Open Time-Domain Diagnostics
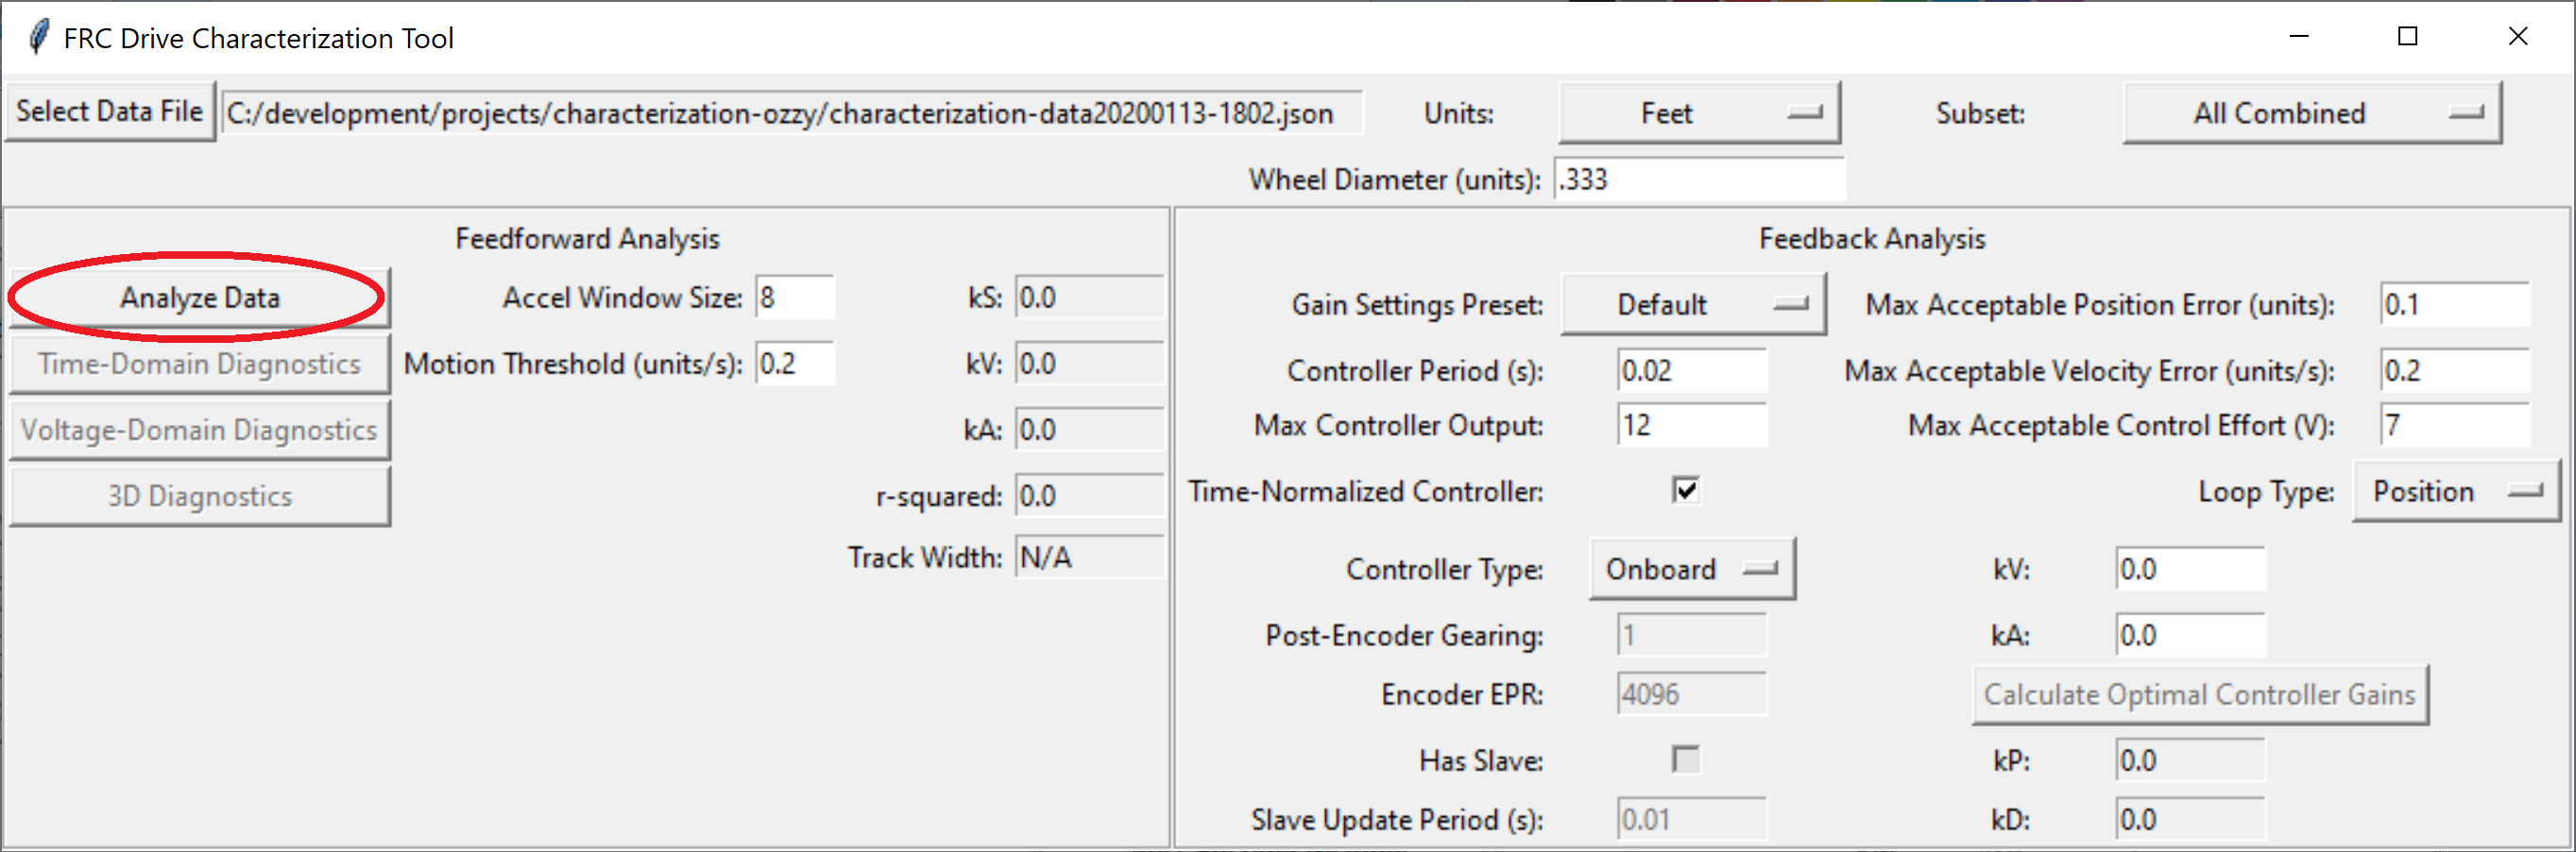This screenshot has height=852, width=2576. (x=199, y=364)
